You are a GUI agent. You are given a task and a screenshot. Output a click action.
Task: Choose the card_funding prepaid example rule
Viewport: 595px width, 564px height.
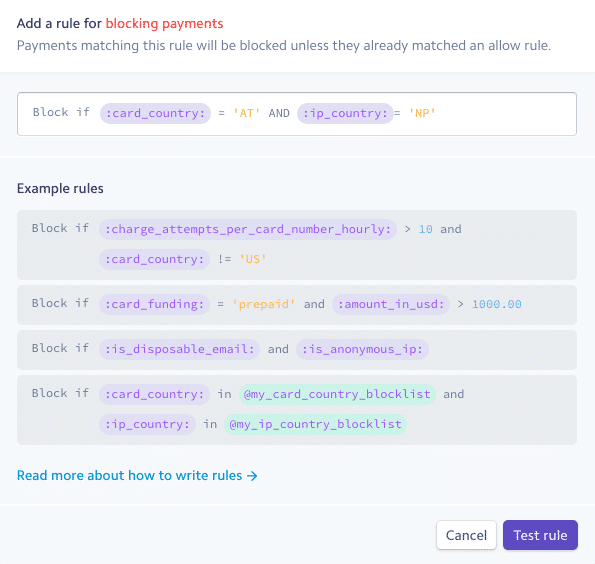point(297,304)
